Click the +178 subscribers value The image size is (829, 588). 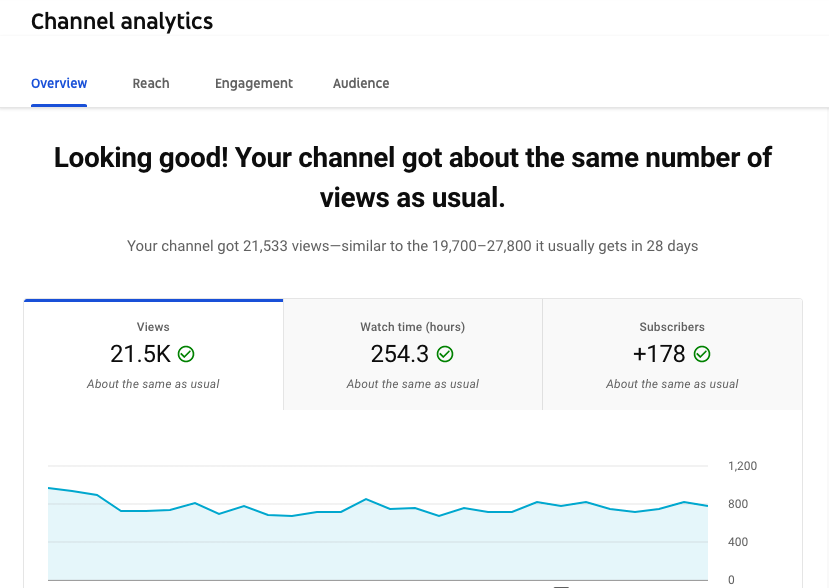[659, 354]
